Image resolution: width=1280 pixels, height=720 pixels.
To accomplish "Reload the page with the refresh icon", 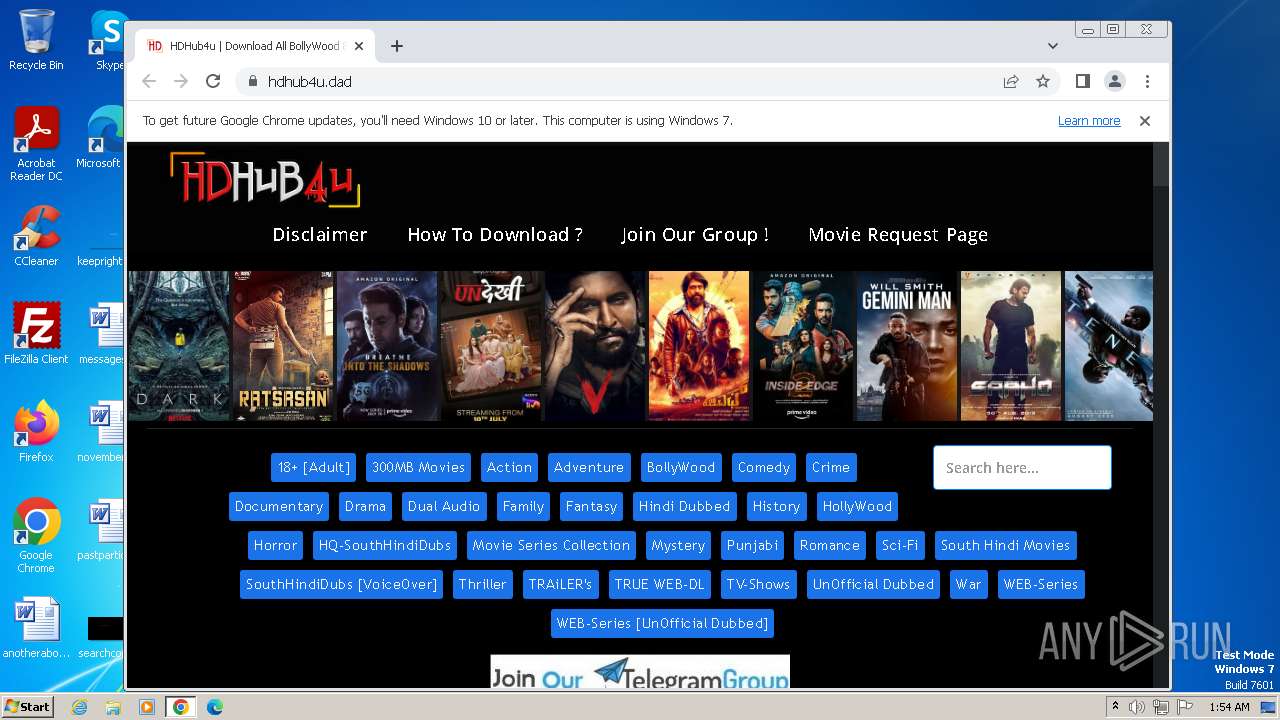I will point(213,81).
